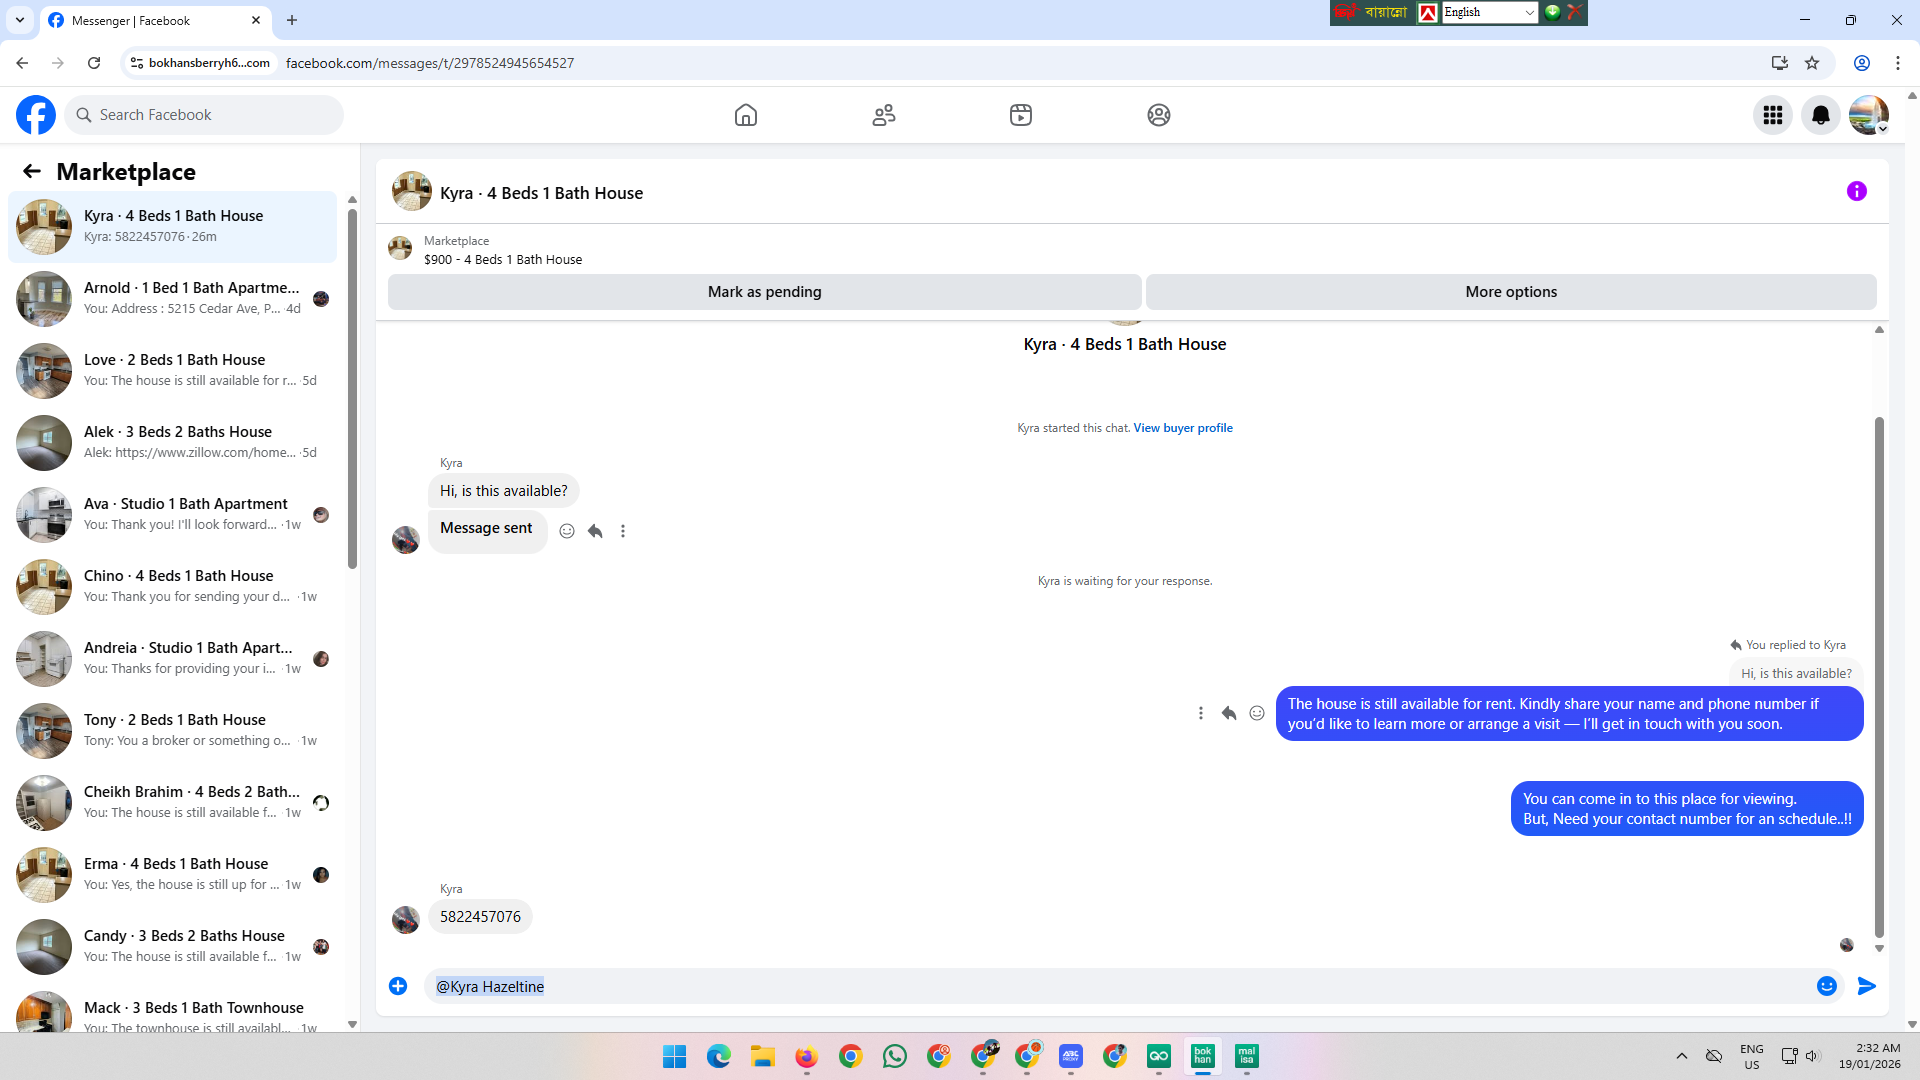
Task: Switch to Messenger | Facebook tab
Action: 155,20
